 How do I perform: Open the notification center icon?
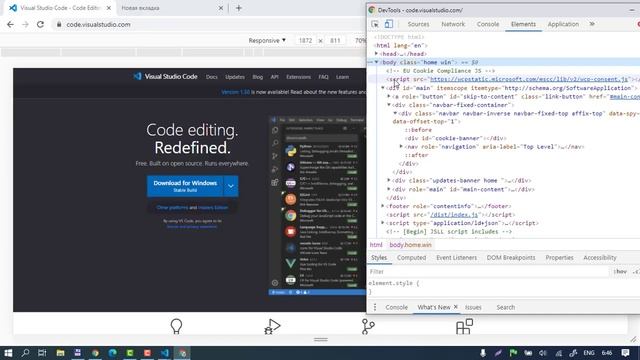[x=625, y=353]
